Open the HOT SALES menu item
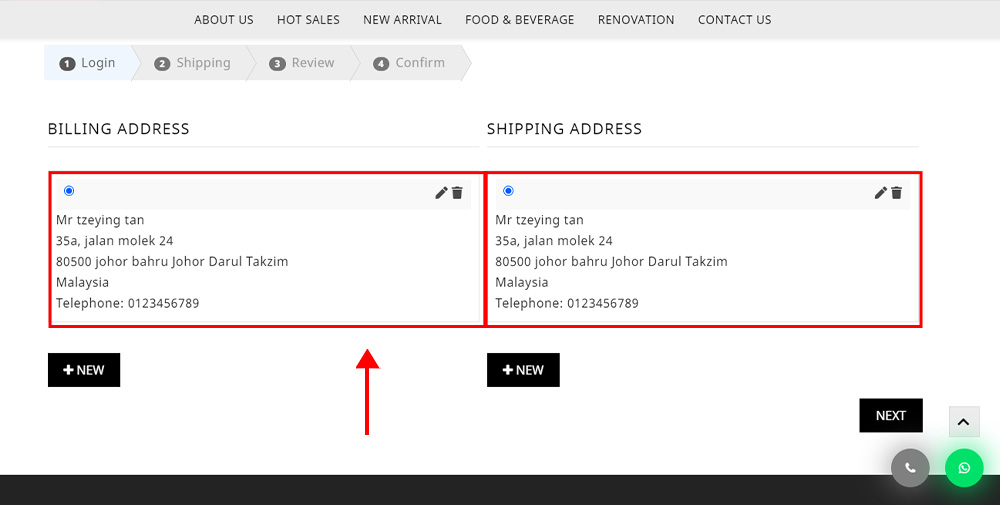The image size is (1000, 505). pyautogui.click(x=308, y=20)
